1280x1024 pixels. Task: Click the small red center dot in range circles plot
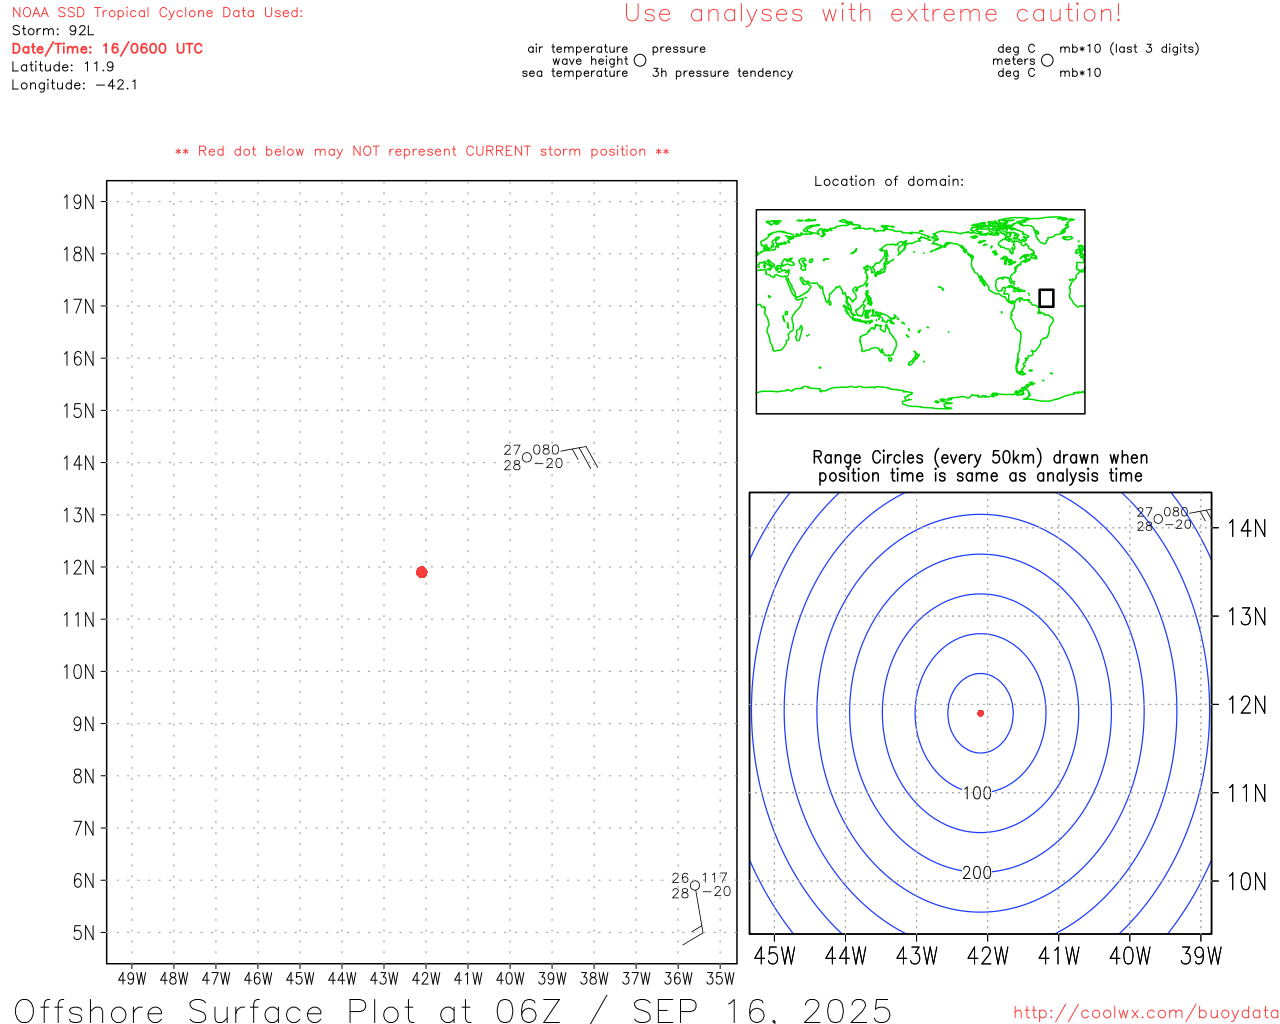coord(980,713)
